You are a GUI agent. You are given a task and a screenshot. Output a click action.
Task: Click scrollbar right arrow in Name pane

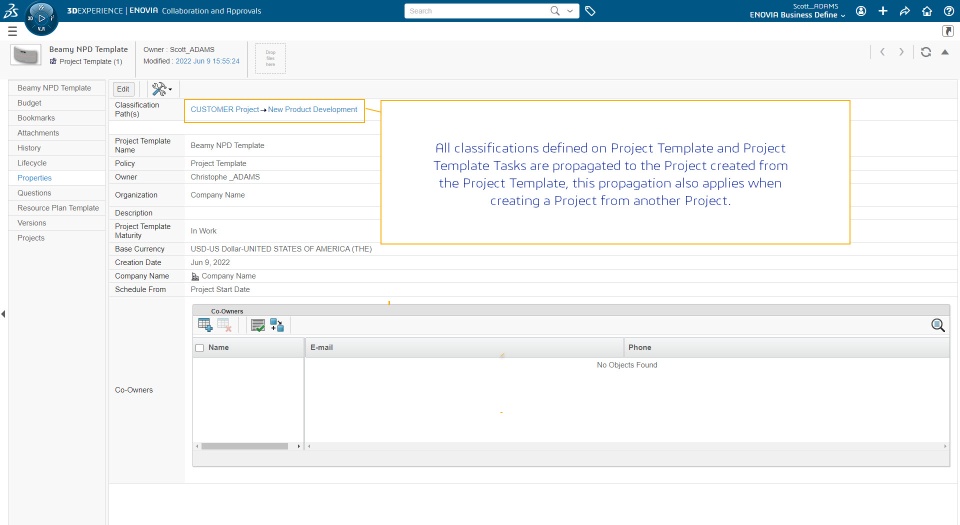click(x=299, y=446)
